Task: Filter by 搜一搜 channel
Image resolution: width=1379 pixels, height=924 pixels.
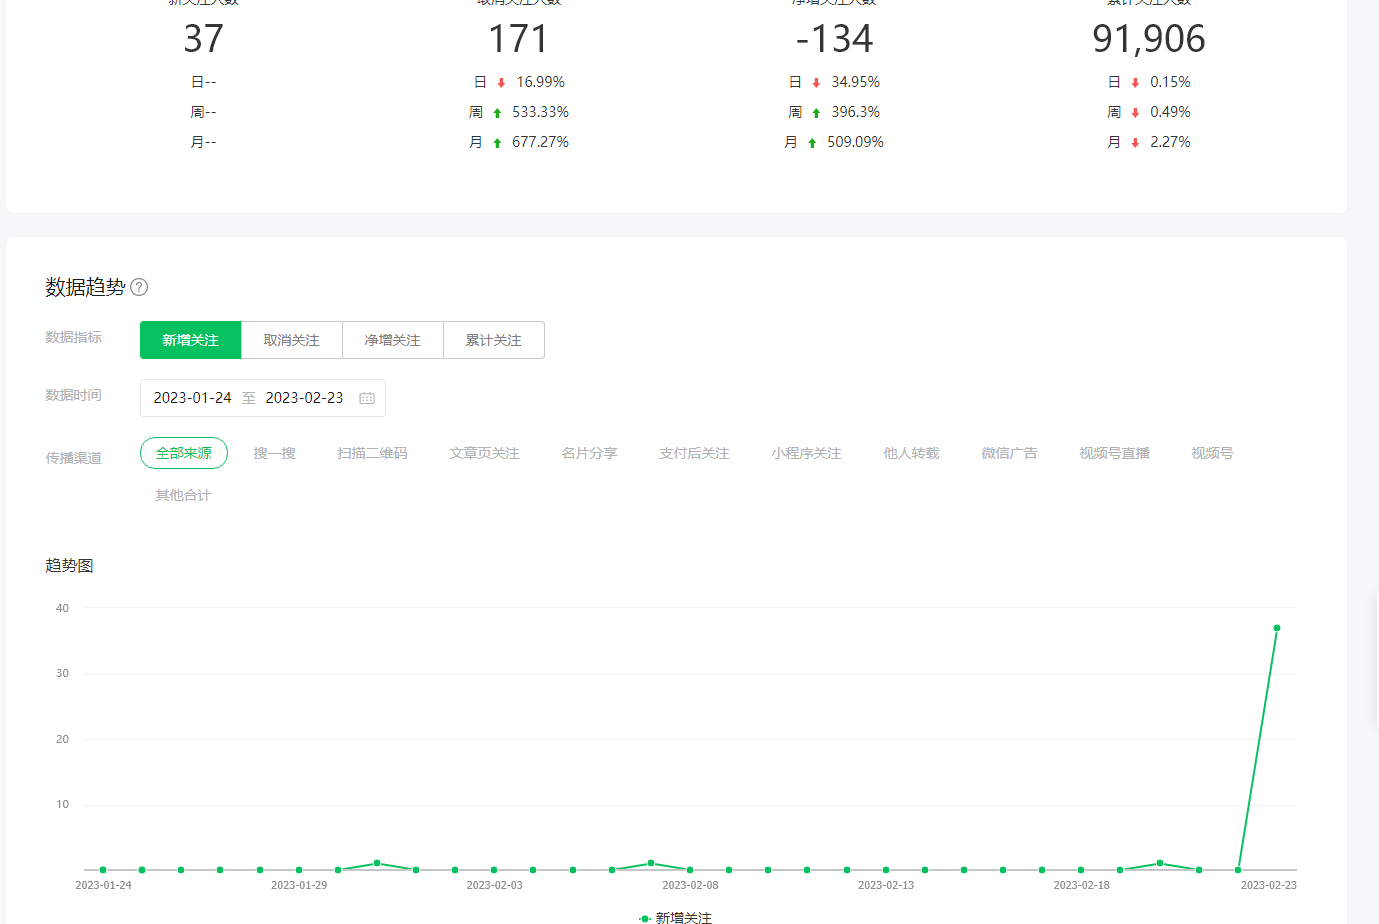Action: click(x=274, y=453)
